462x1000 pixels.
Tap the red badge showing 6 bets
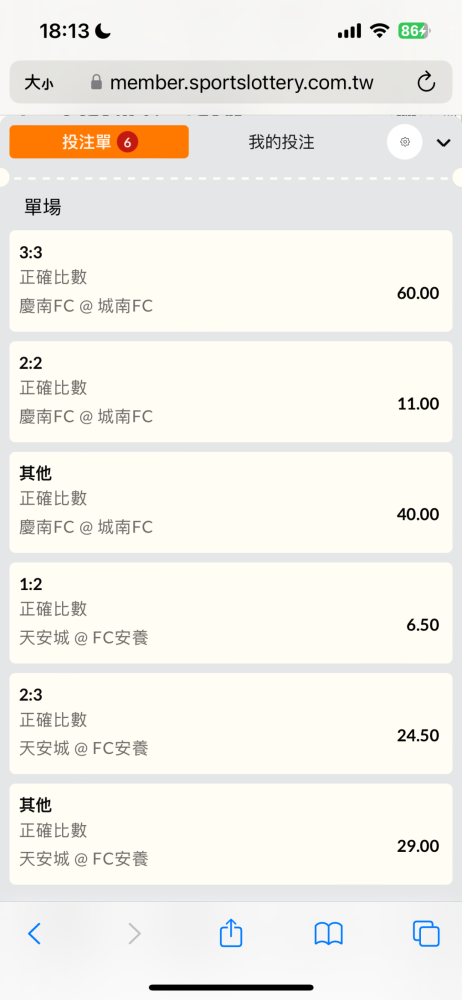coord(127,142)
